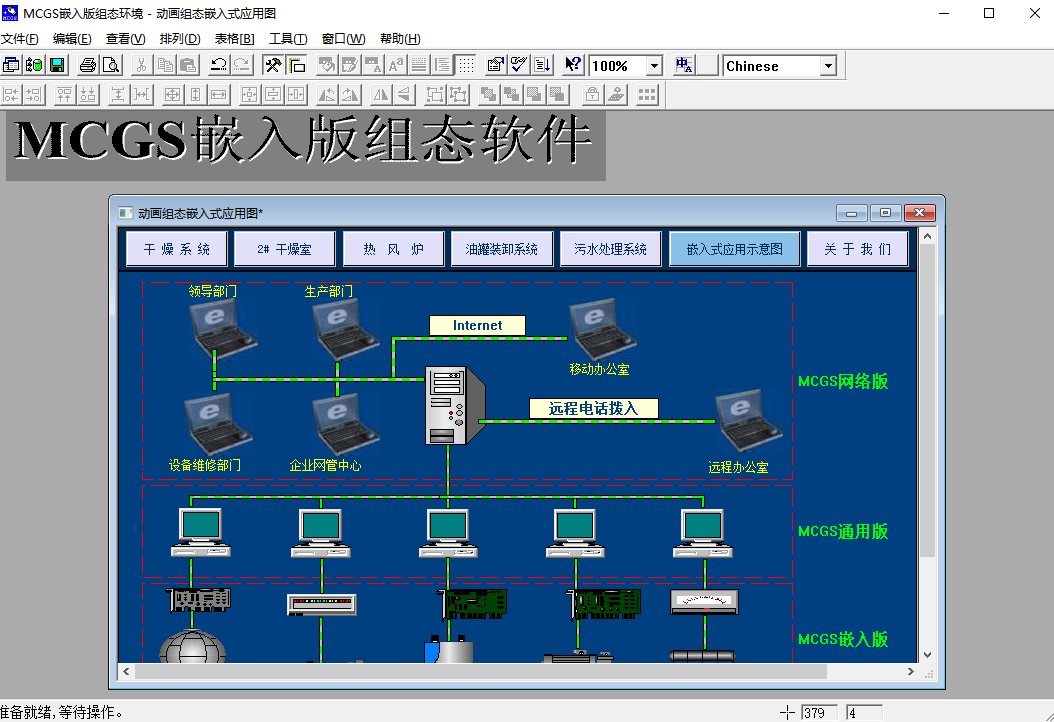Click the 油罐装卸系统 button

(x=502, y=249)
